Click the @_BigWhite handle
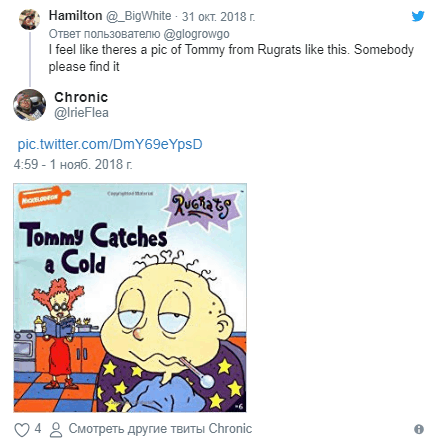 (x=138, y=16)
